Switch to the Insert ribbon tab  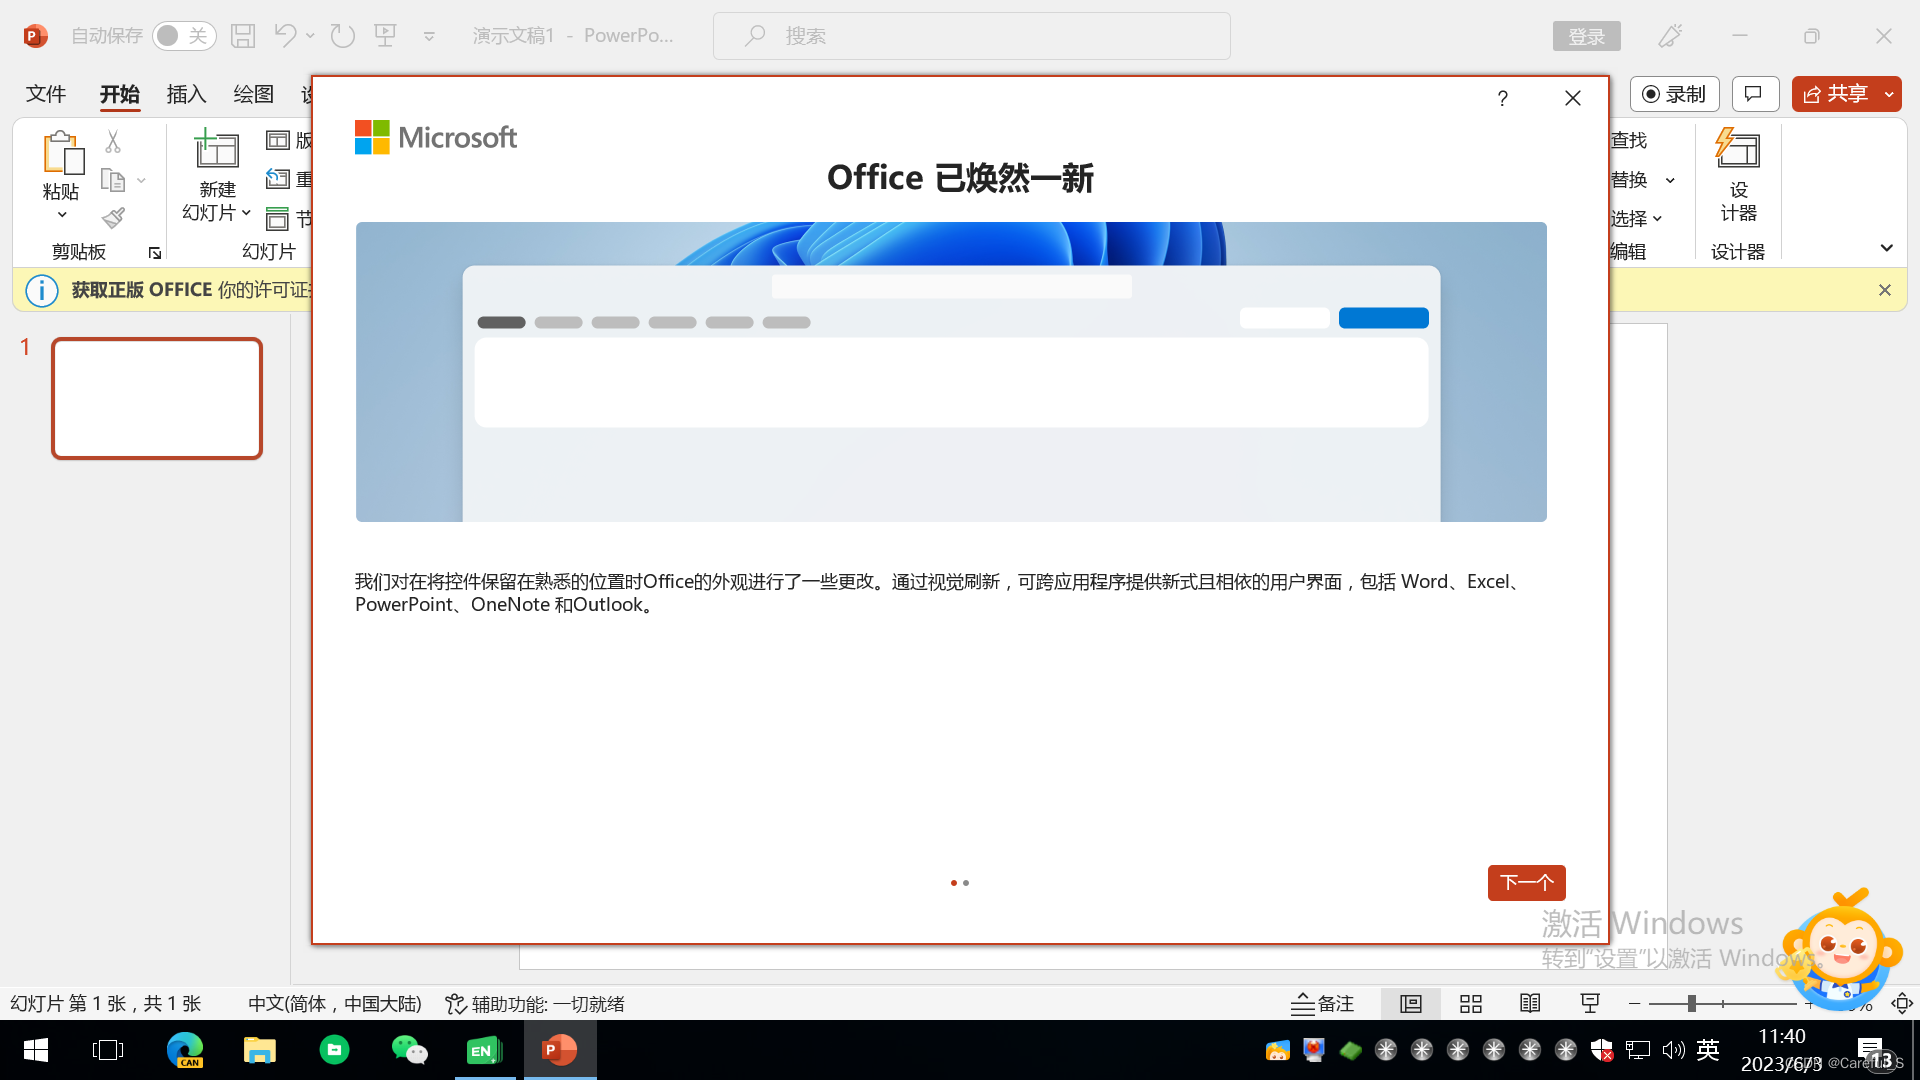click(186, 94)
